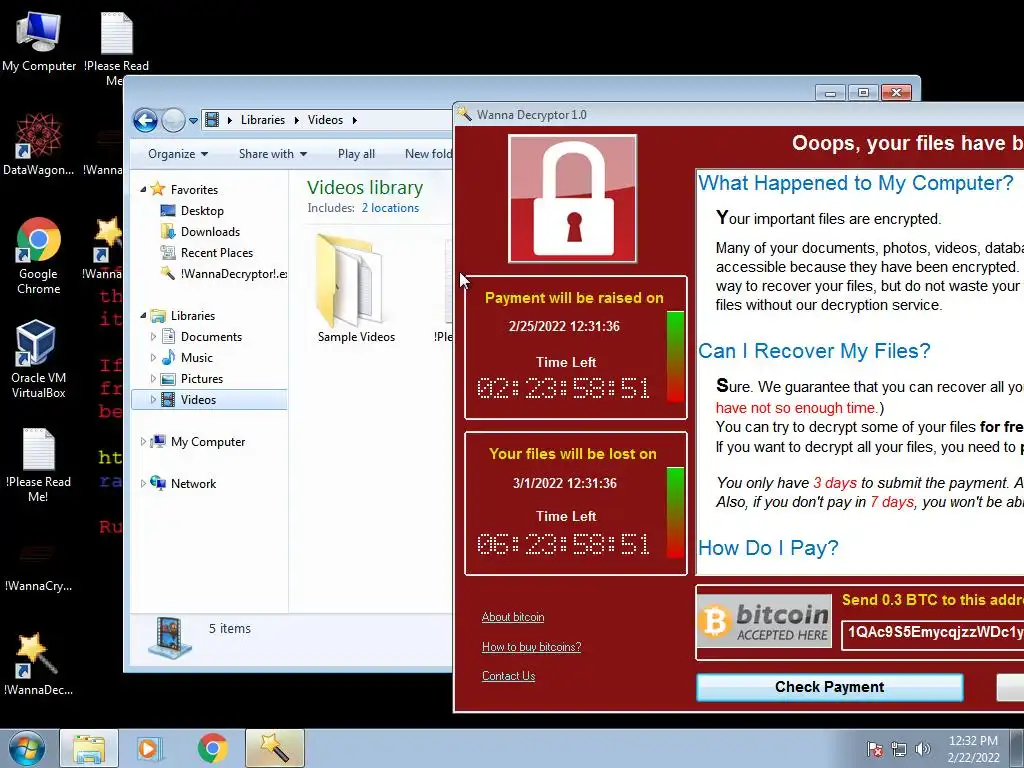Viewport: 1024px width, 768px height.
Task: Click the bitcoin accepted here logo
Action: point(764,622)
